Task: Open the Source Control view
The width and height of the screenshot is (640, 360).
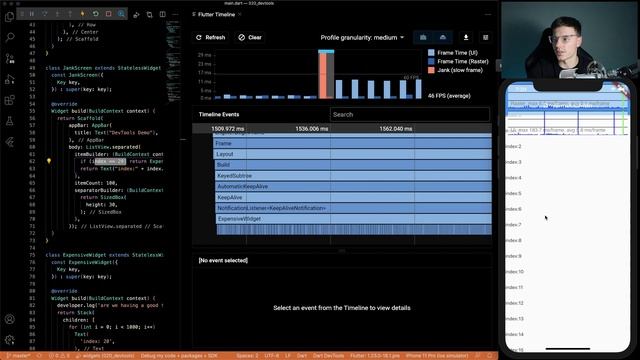Action: point(9,58)
